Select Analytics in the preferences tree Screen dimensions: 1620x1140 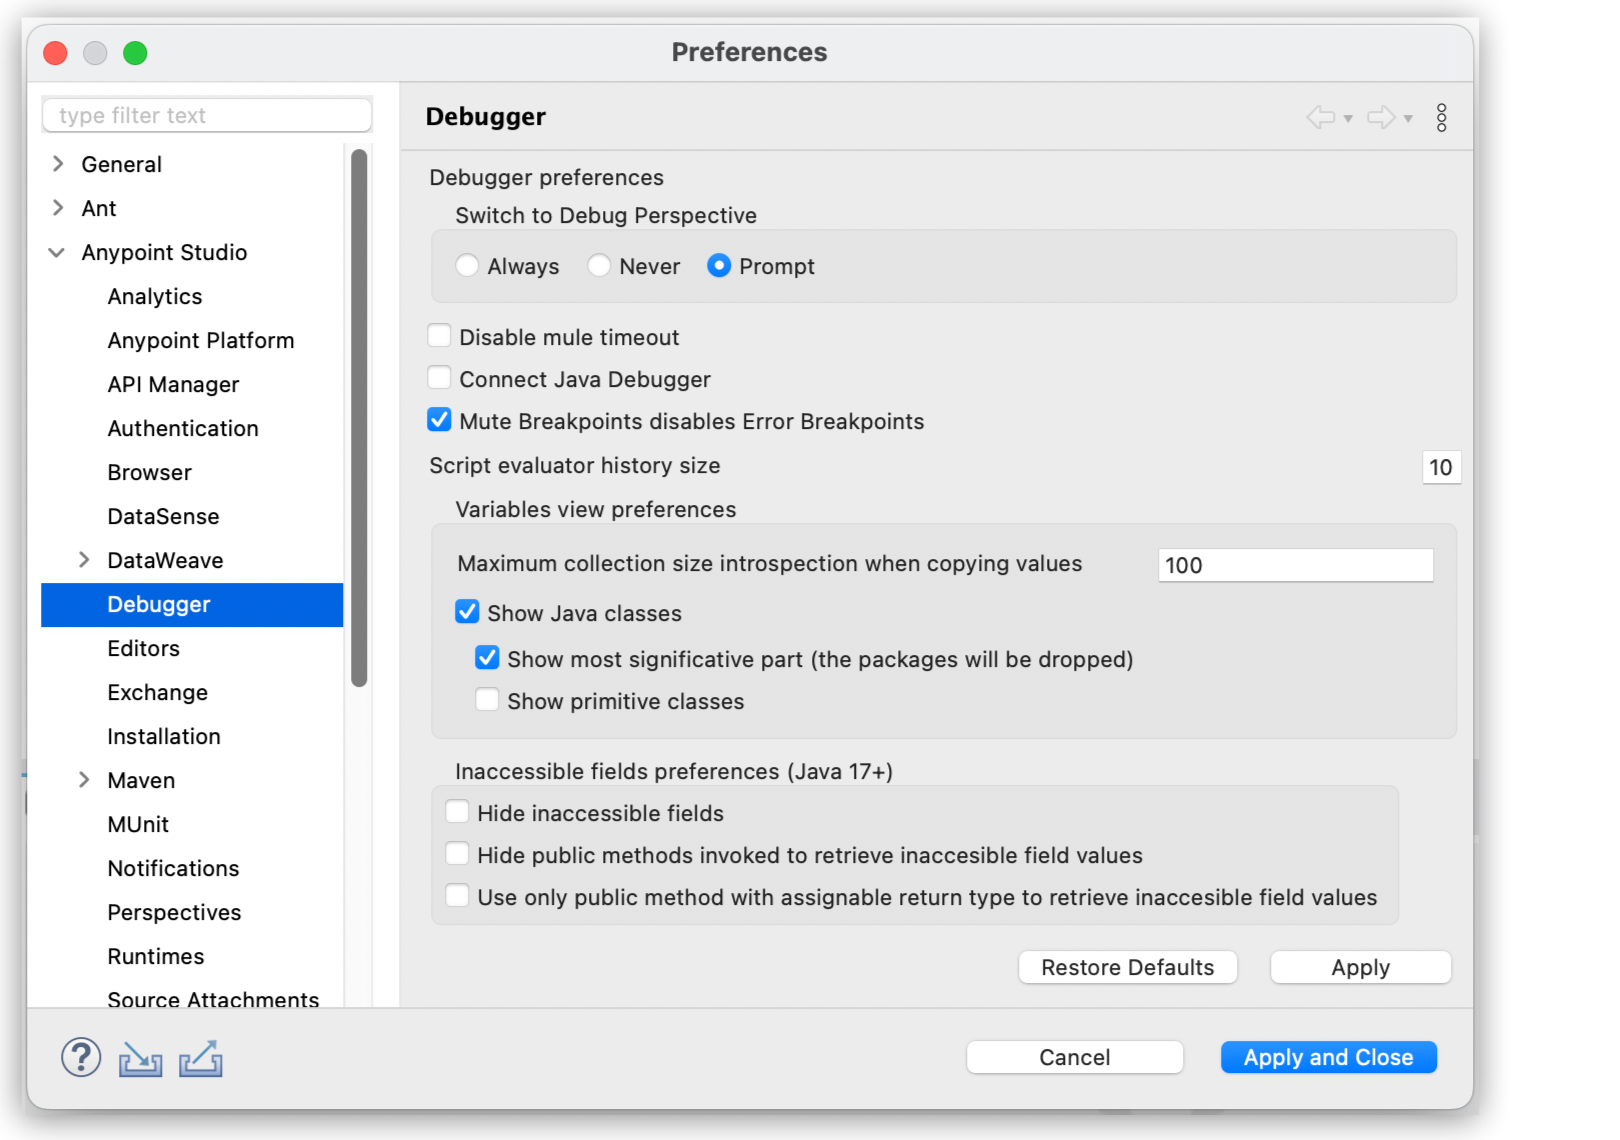coord(155,297)
